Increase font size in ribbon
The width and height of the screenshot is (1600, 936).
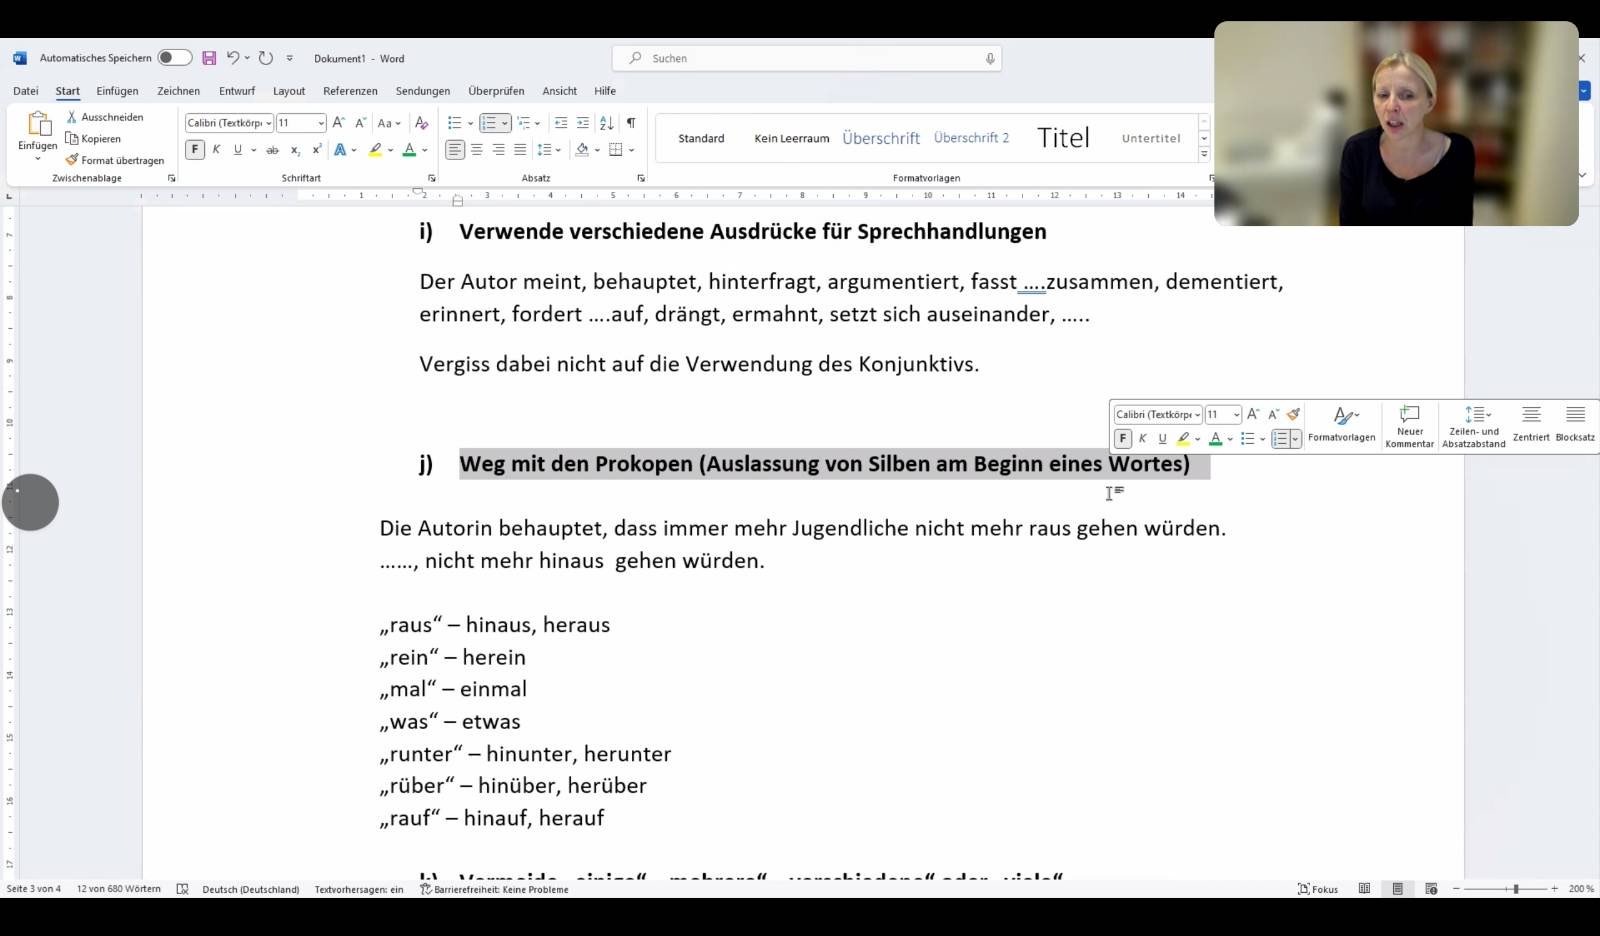[338, 122]
